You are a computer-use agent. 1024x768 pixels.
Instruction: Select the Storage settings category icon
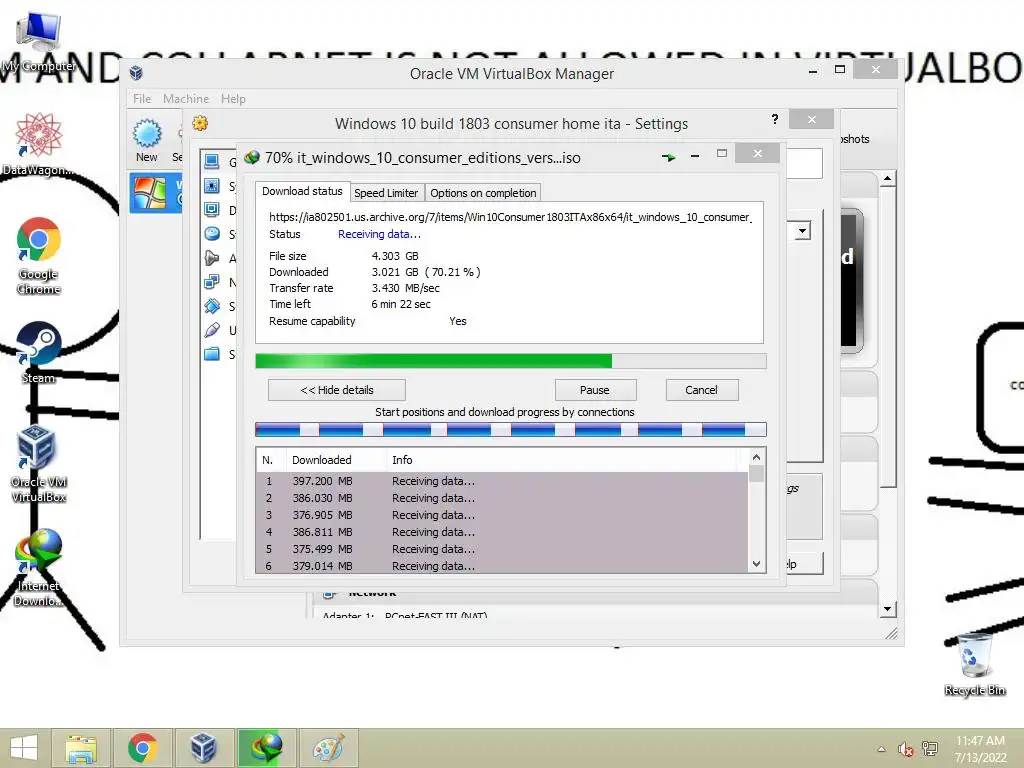(212, 234)
